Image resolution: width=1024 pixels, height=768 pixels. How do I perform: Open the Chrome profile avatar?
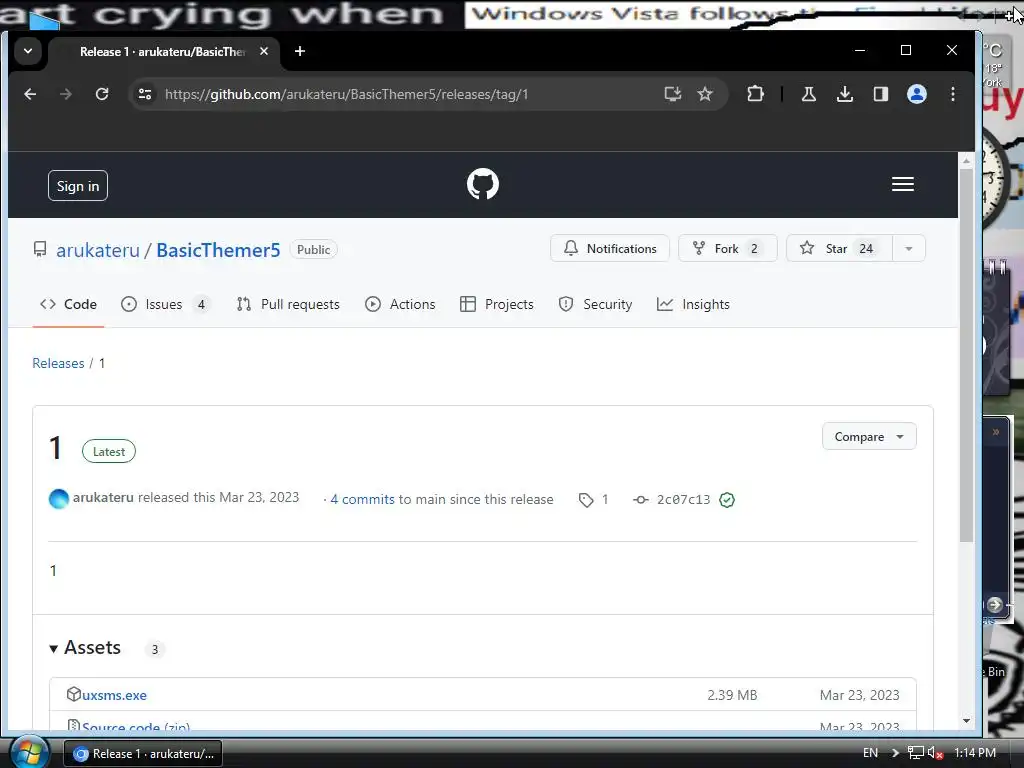click(x=917, y=94)
